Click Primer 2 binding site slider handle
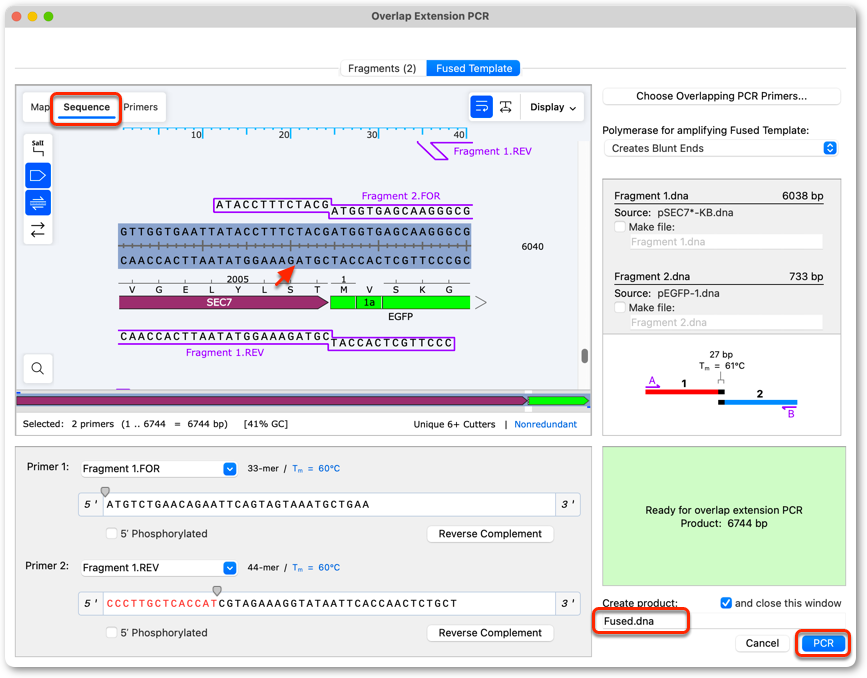The height and width of the screenshot is (678, 867). [x=217, y=591]
